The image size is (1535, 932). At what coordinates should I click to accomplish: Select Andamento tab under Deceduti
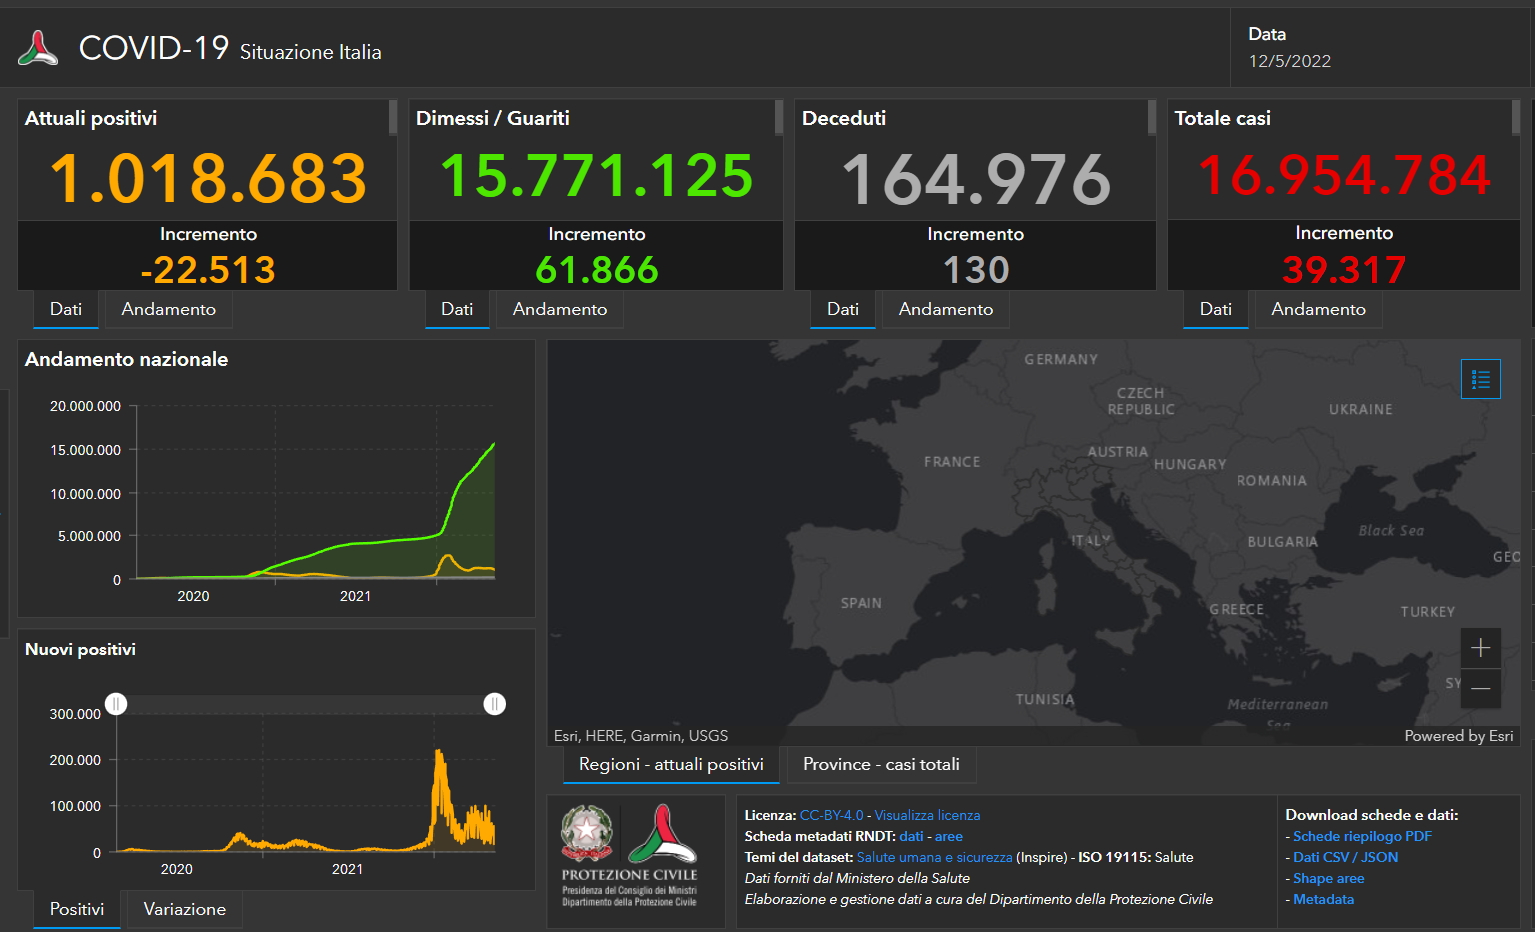tap(946, 309)
